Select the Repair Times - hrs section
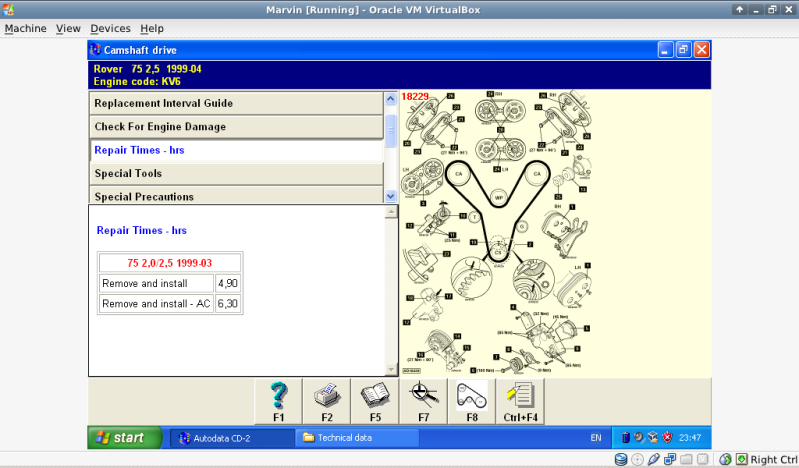This screenshot has width=799, height=468. (236, 150)
